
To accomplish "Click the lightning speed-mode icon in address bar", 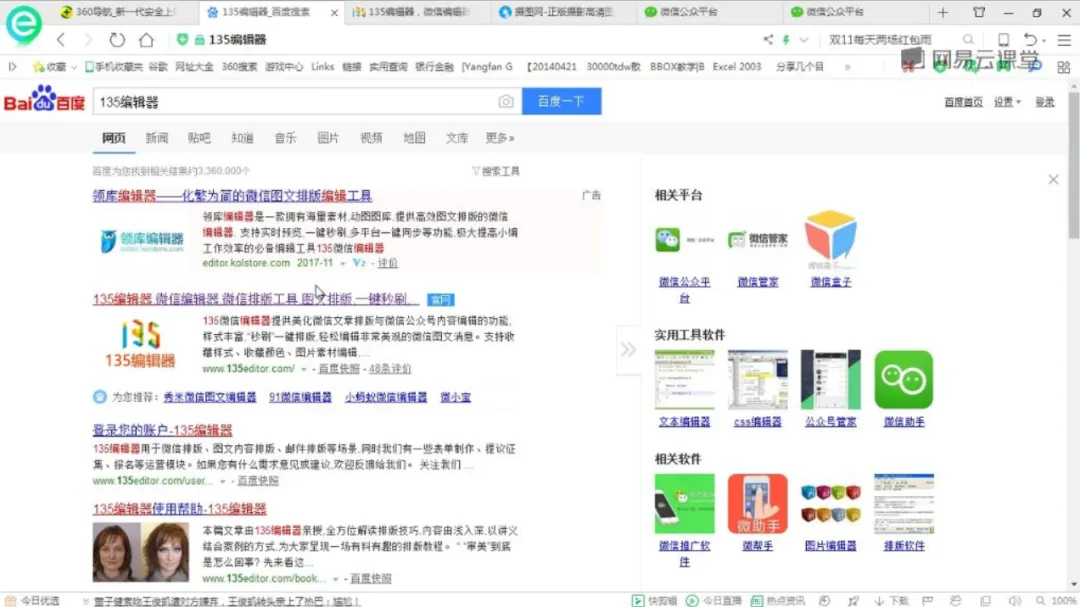I will (x=786, y=40).
